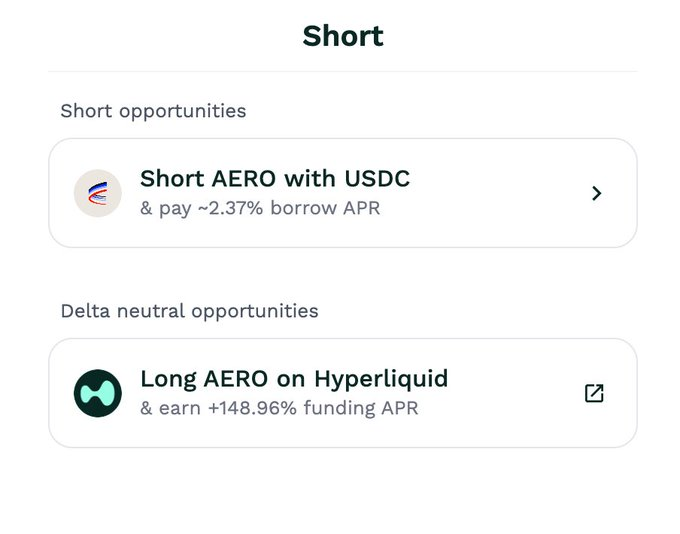Click the 'Short' page heading
This screenshot has height=534, width=680.
343,36
